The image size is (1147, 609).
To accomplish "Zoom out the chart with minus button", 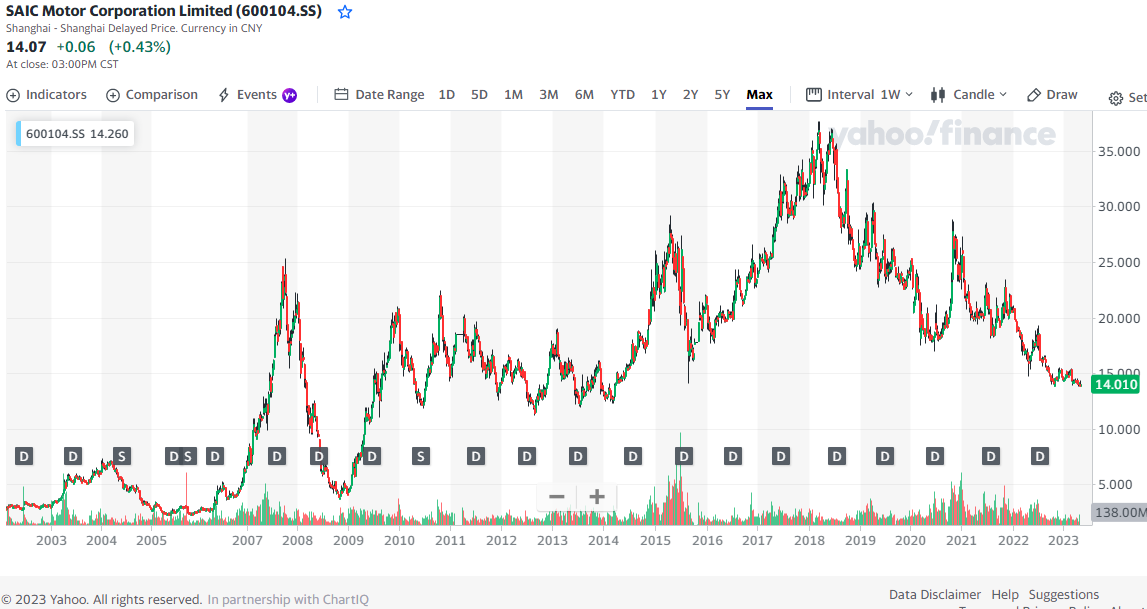I will click(557, 497).
